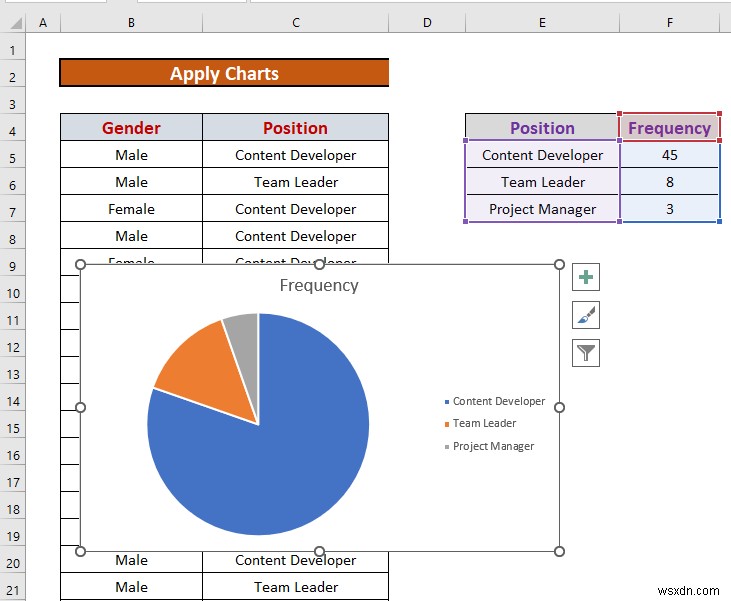Select Male cell in row 5
731x601 pixels.
coord(131,155)
